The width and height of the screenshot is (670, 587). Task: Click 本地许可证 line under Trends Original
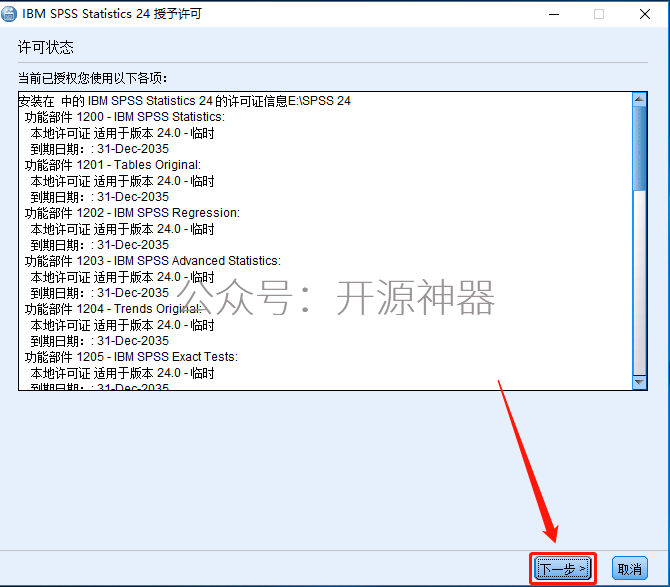point(122,325)
